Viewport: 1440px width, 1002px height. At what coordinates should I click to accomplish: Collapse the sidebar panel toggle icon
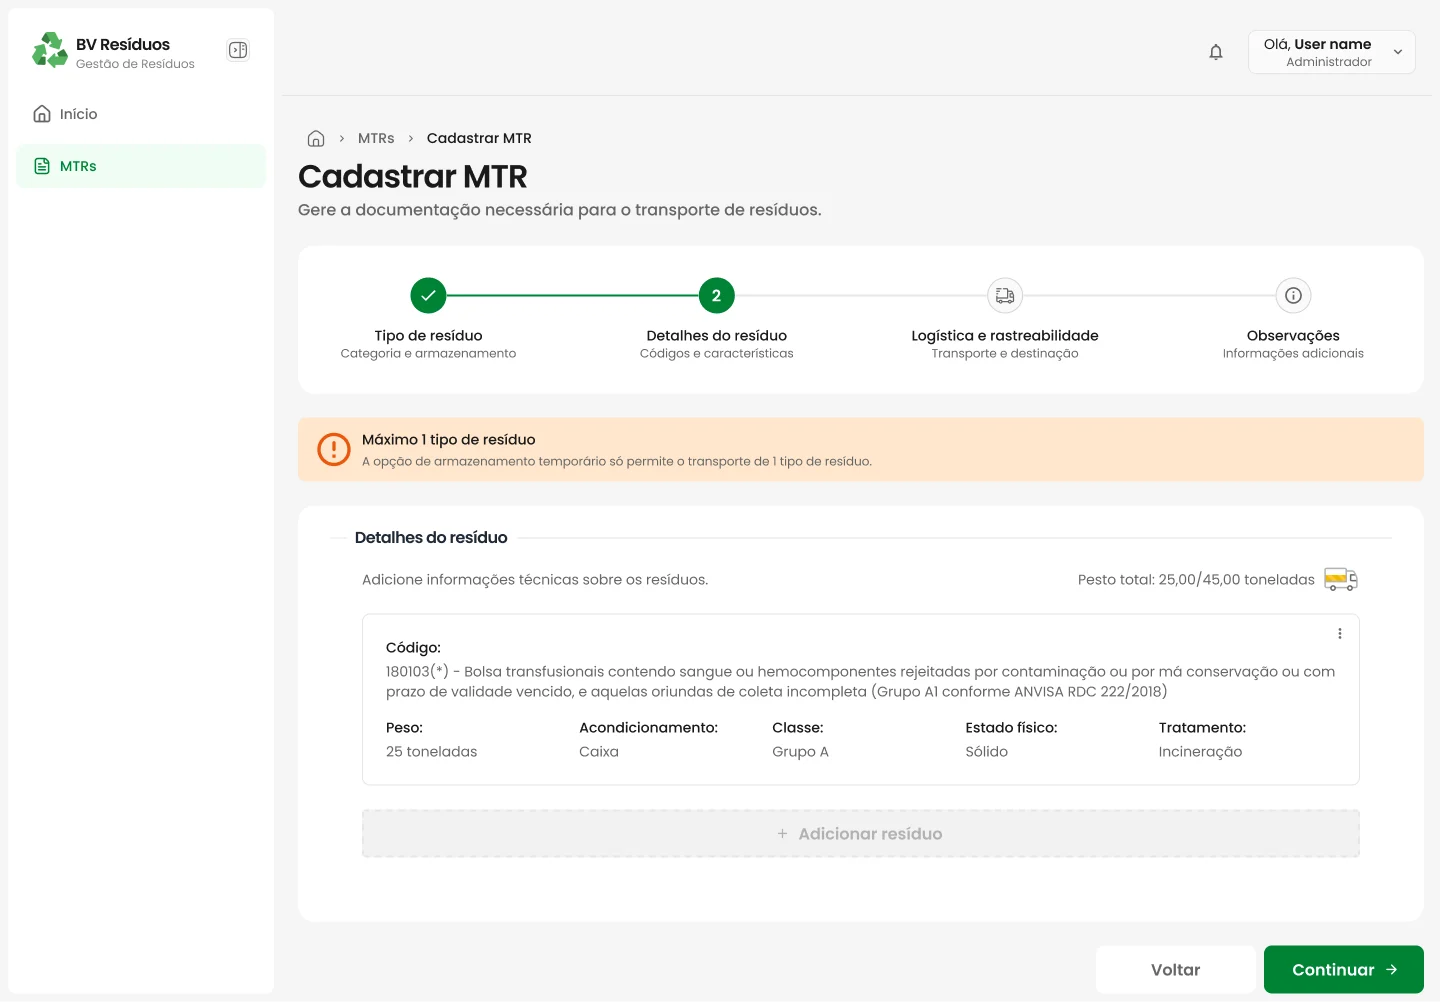click(x=238, y=50)
